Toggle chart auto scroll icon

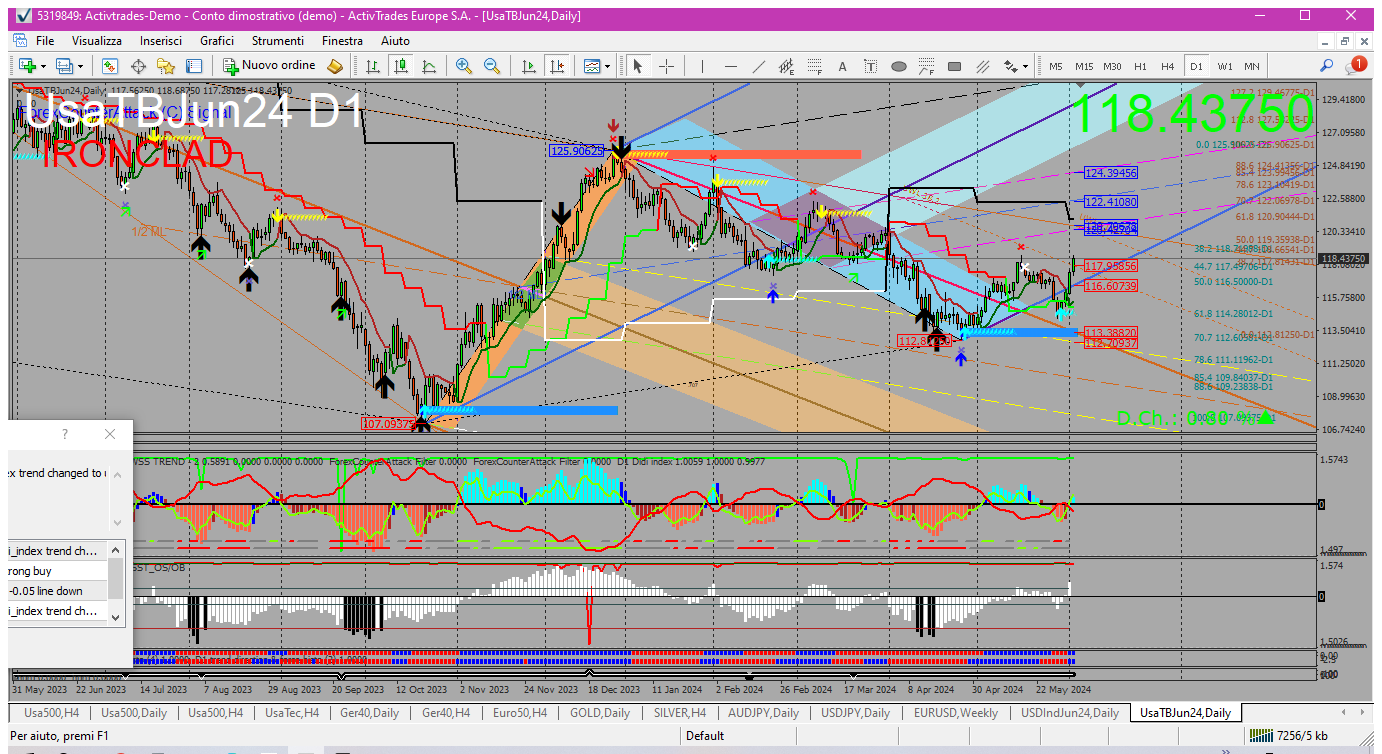pyautogui.click(x=529, y=66)
